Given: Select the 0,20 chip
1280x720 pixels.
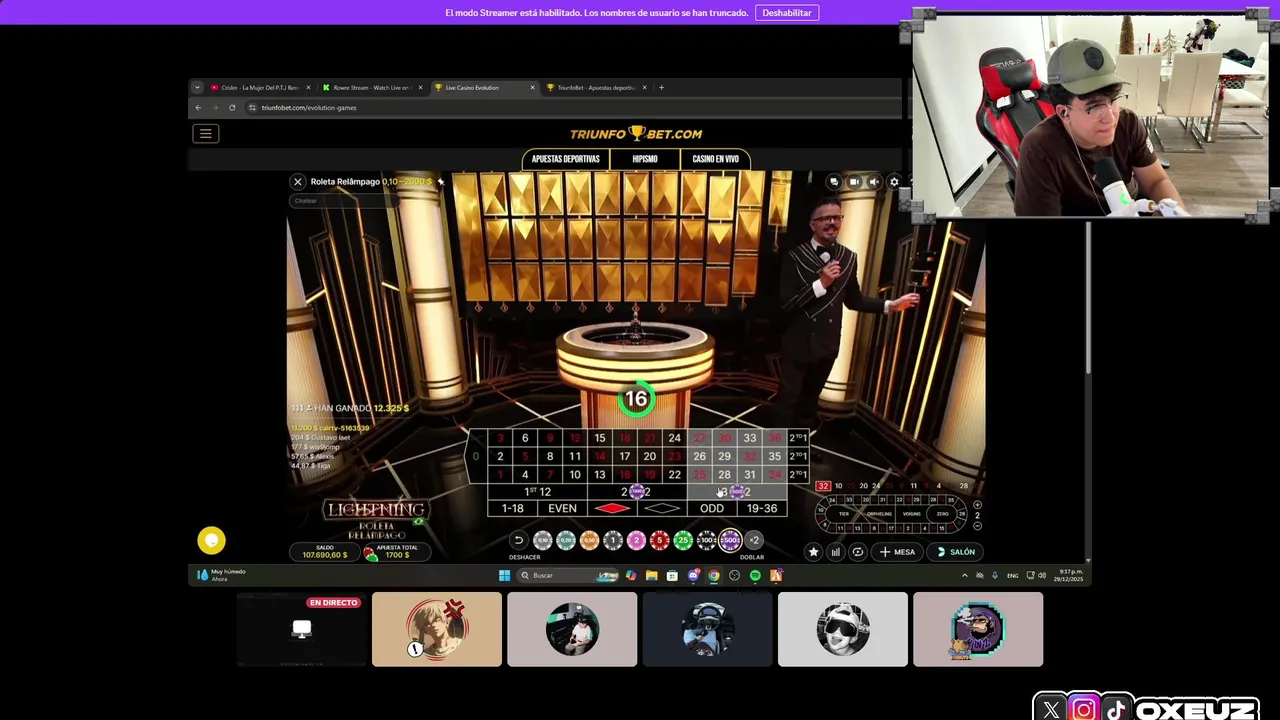Looking at the screenshot, I should (566, 540).
